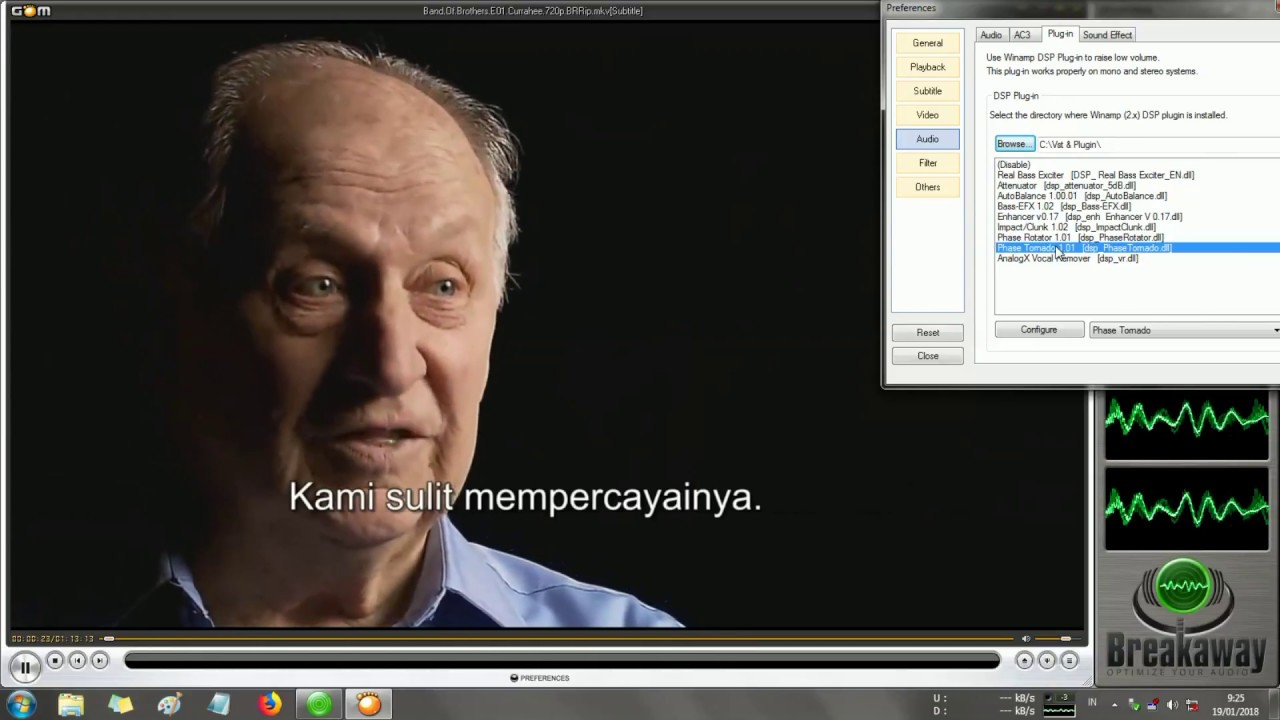Viewport: 1280px width, 720px height.
Task: Select the Audio preferences category
Action: [927, 139]
